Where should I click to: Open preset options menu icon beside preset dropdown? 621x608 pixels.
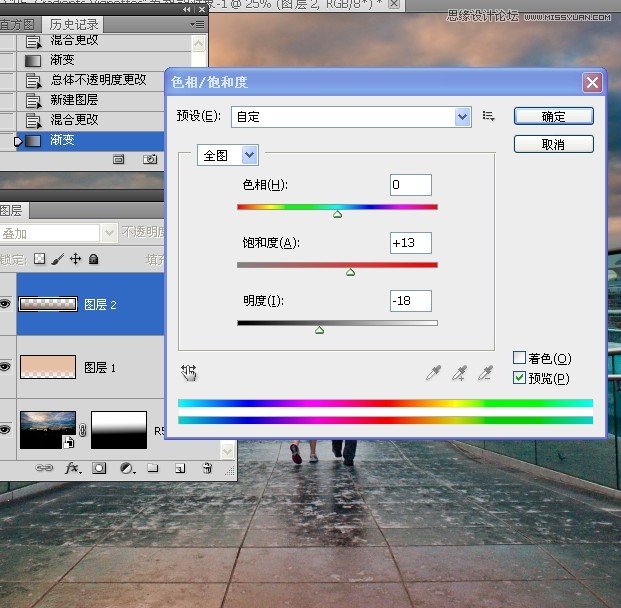pyautogui.click(x=489, y=116)
